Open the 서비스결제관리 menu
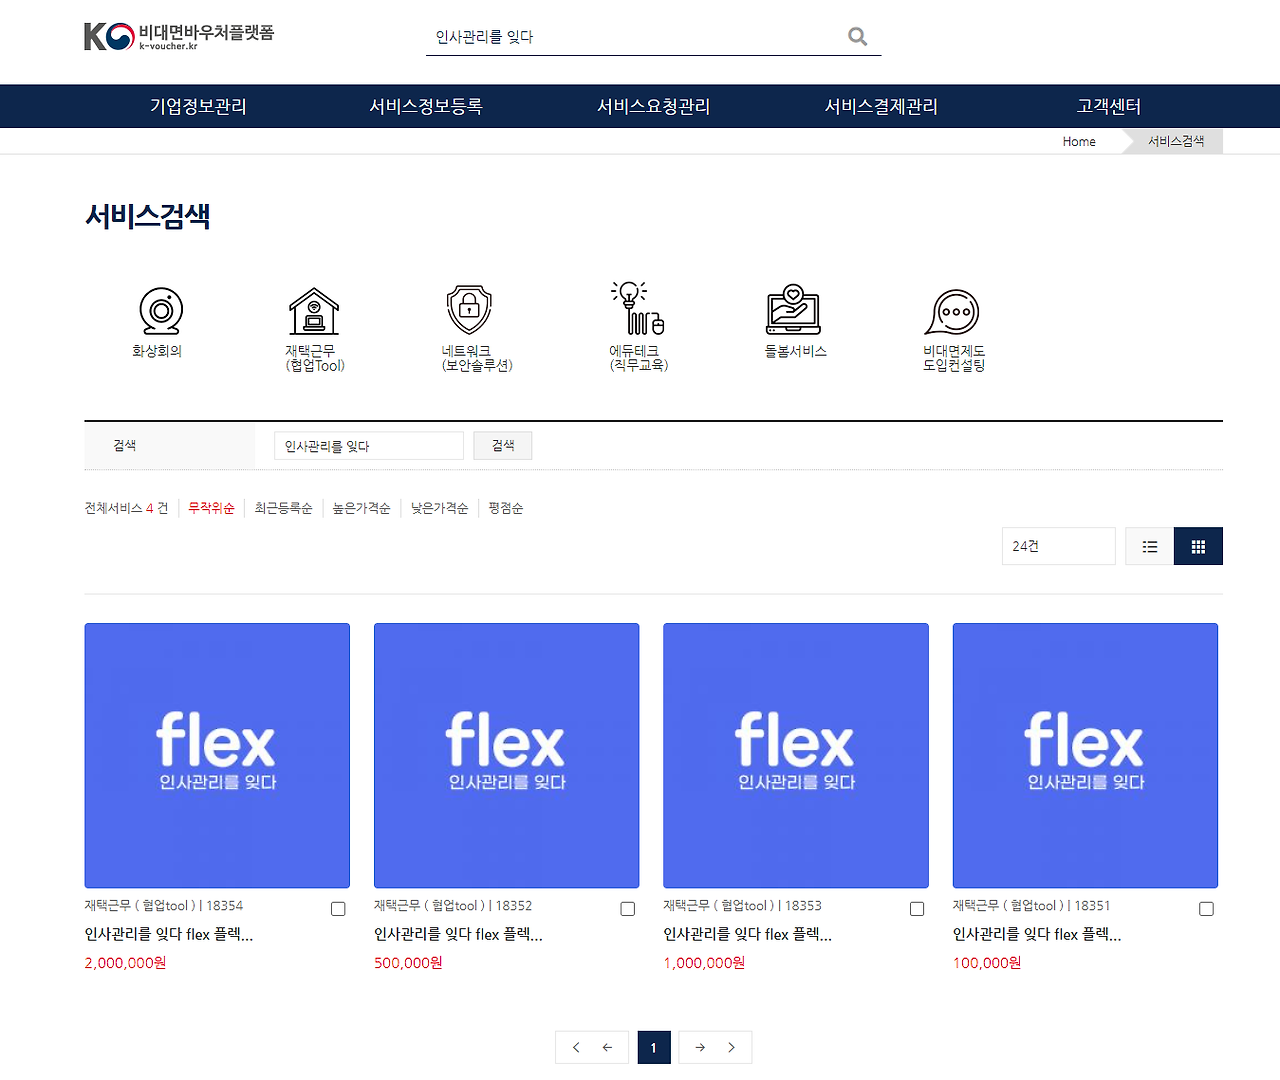 pyautogui.click(x=881, y=106)
